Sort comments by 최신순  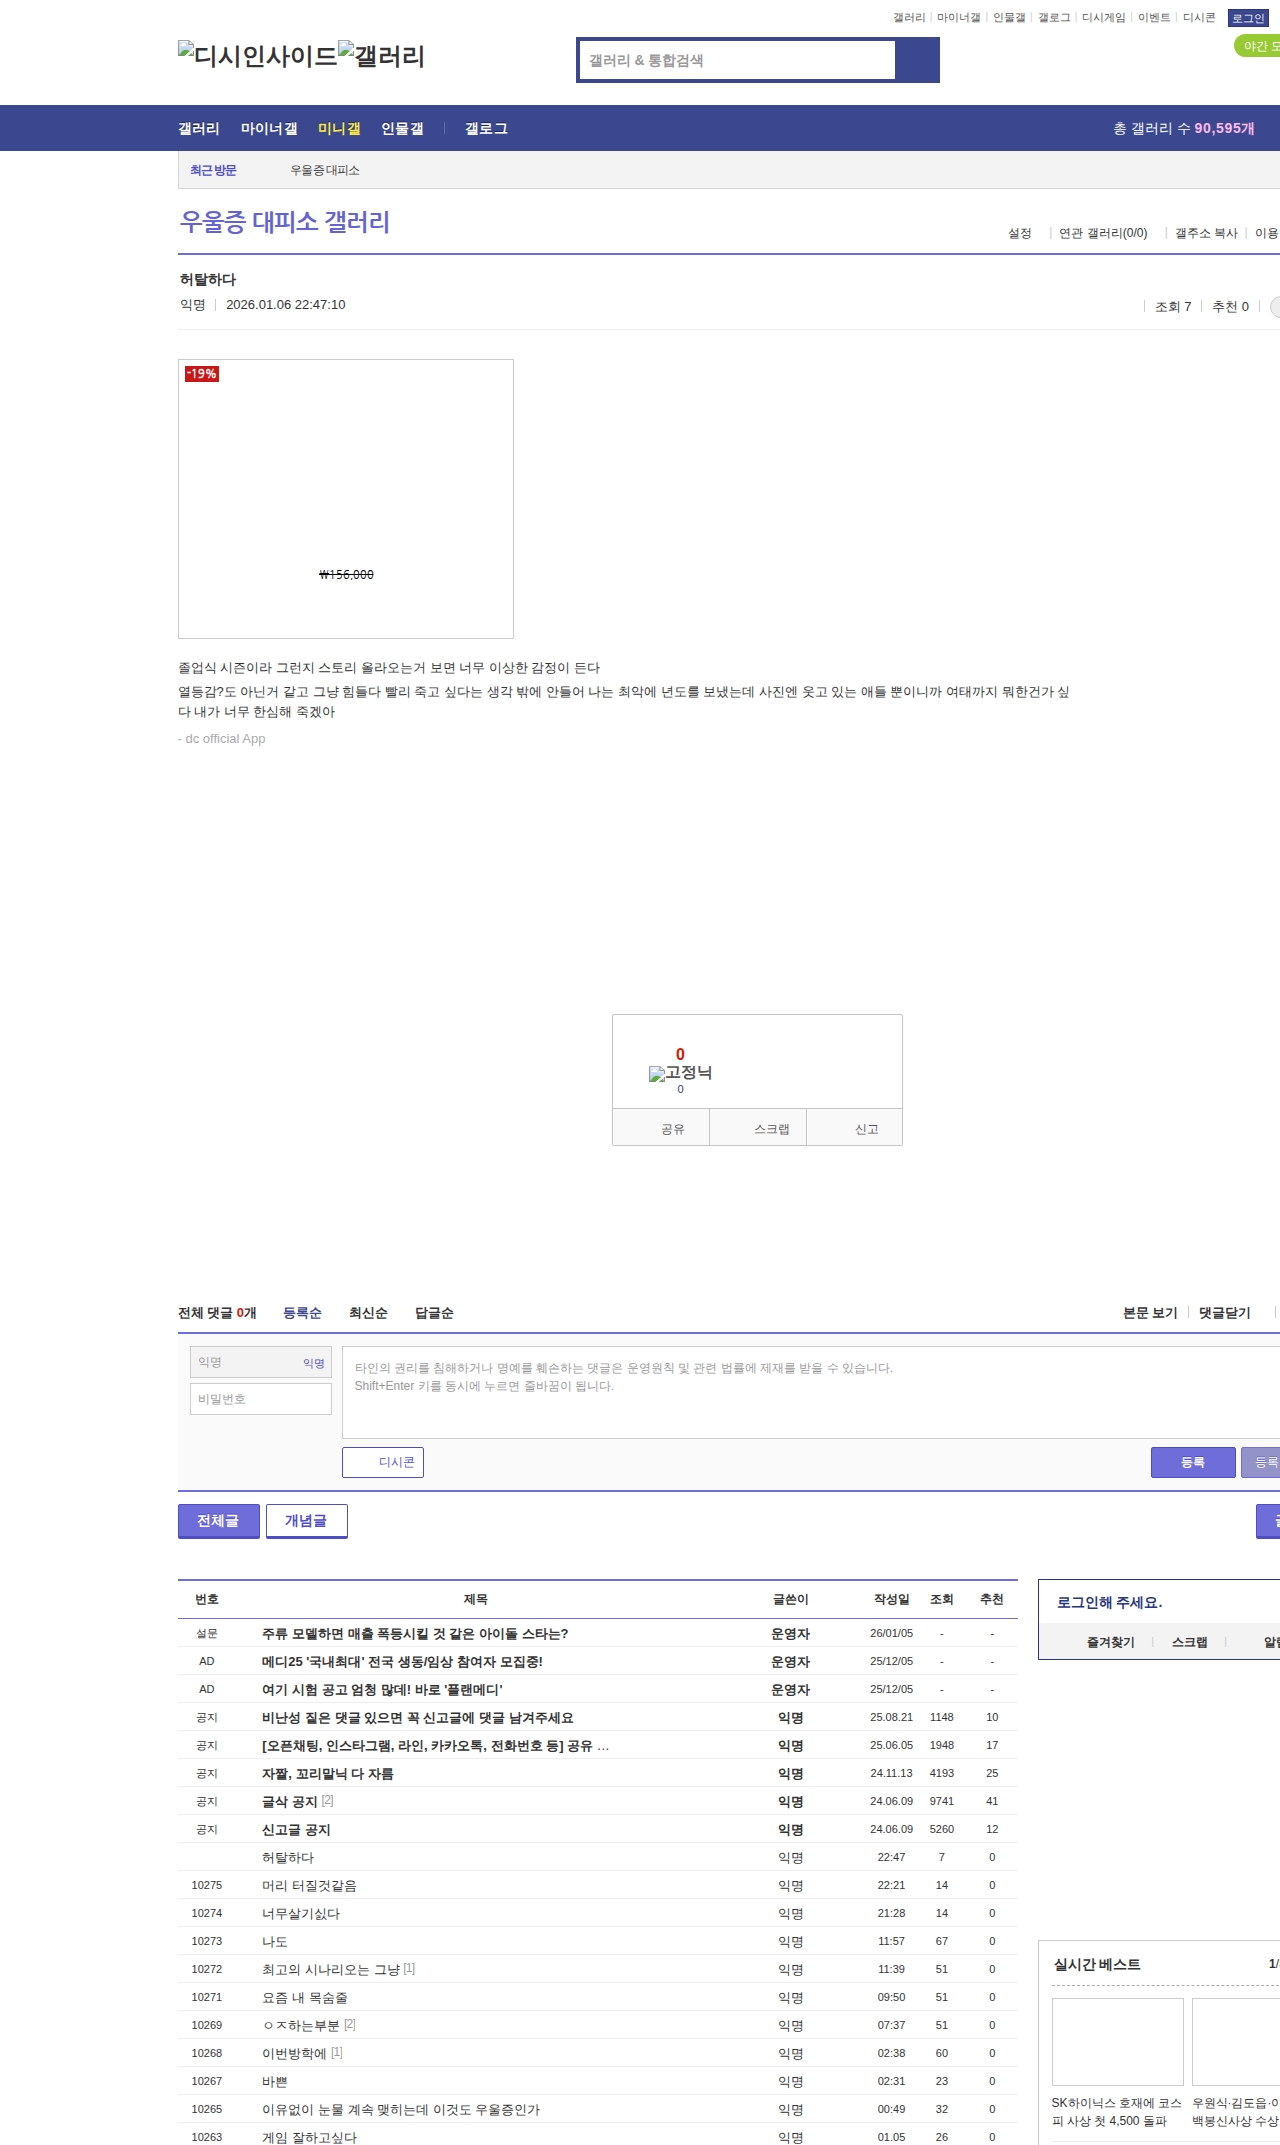[368, 1313]
